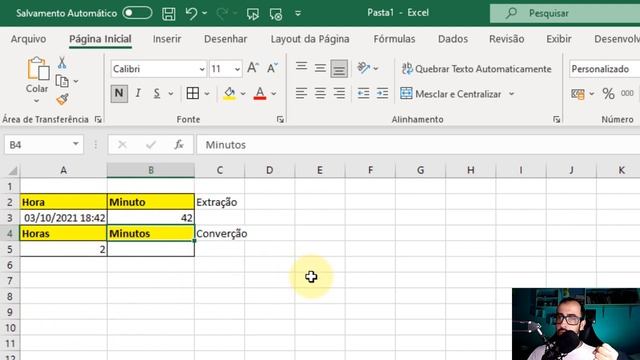The image size is (640, 360).
Task: Toggle Bold (N) formatting
Action: [x=119, y=93]
